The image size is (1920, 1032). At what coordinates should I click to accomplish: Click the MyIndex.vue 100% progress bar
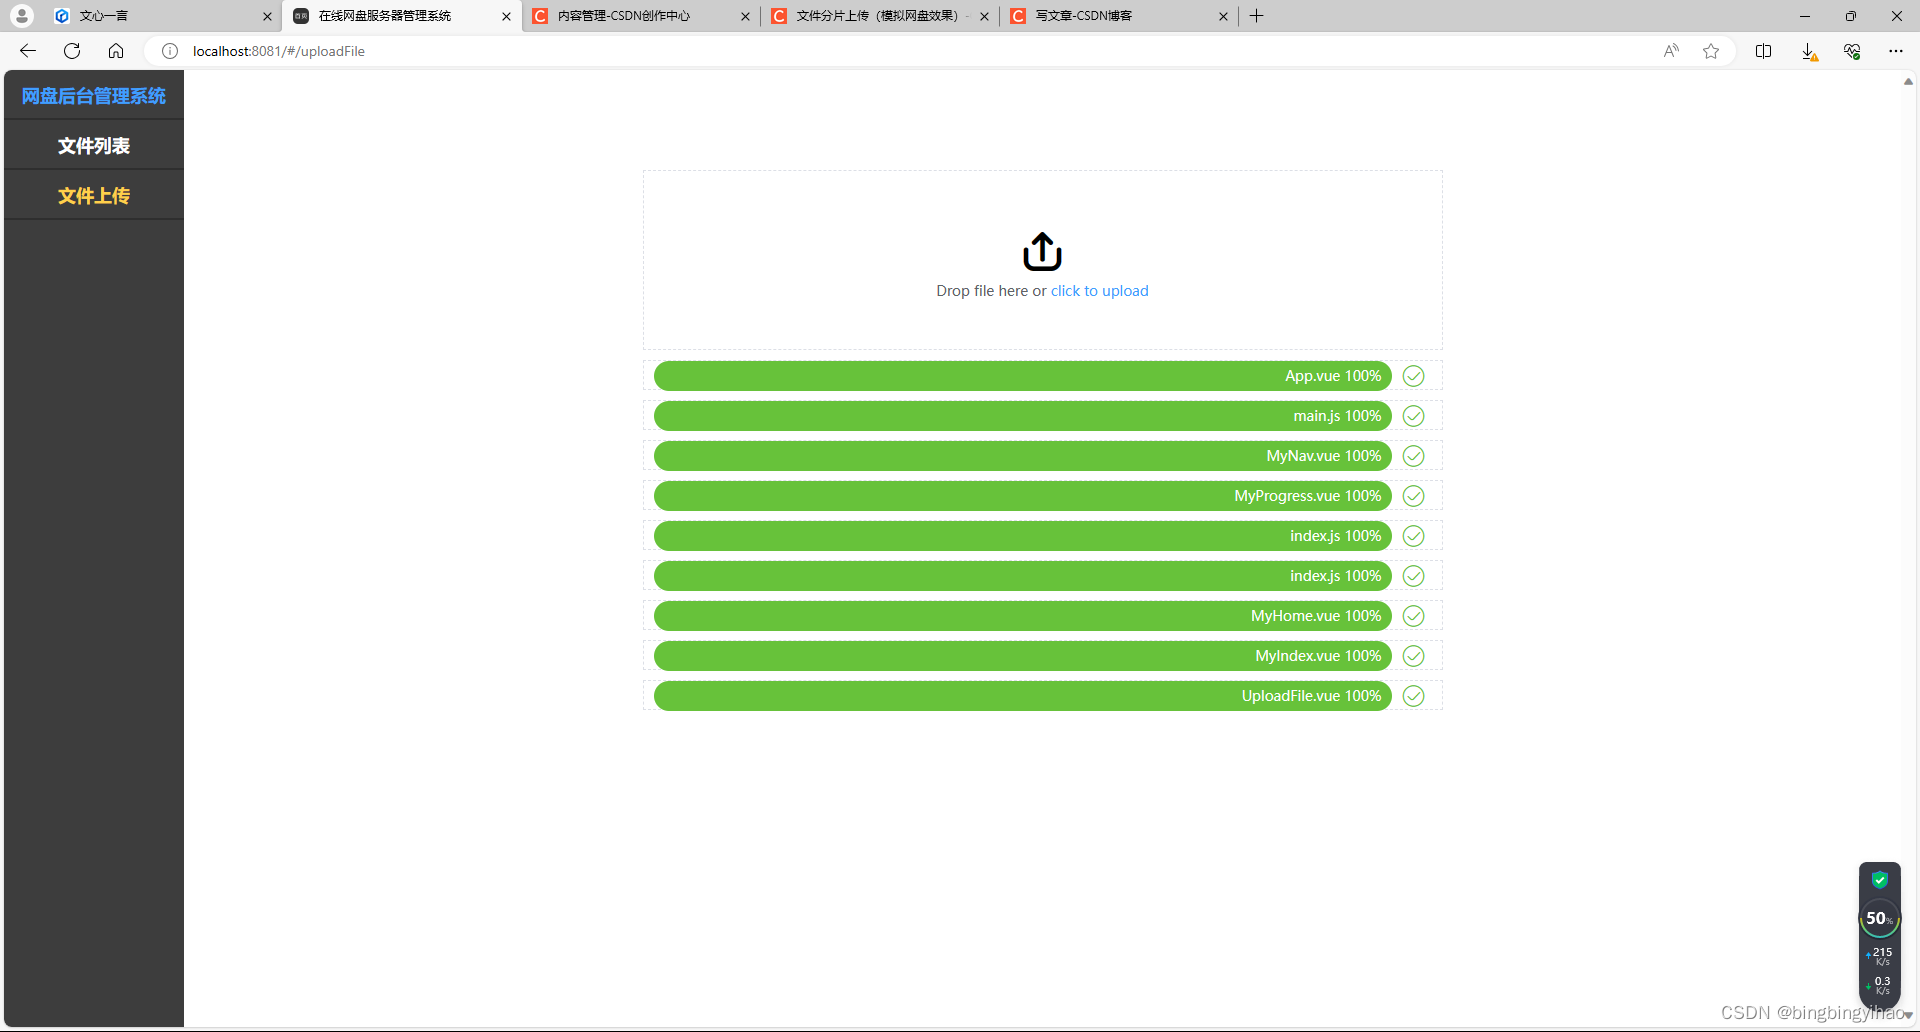point(1022,656)
